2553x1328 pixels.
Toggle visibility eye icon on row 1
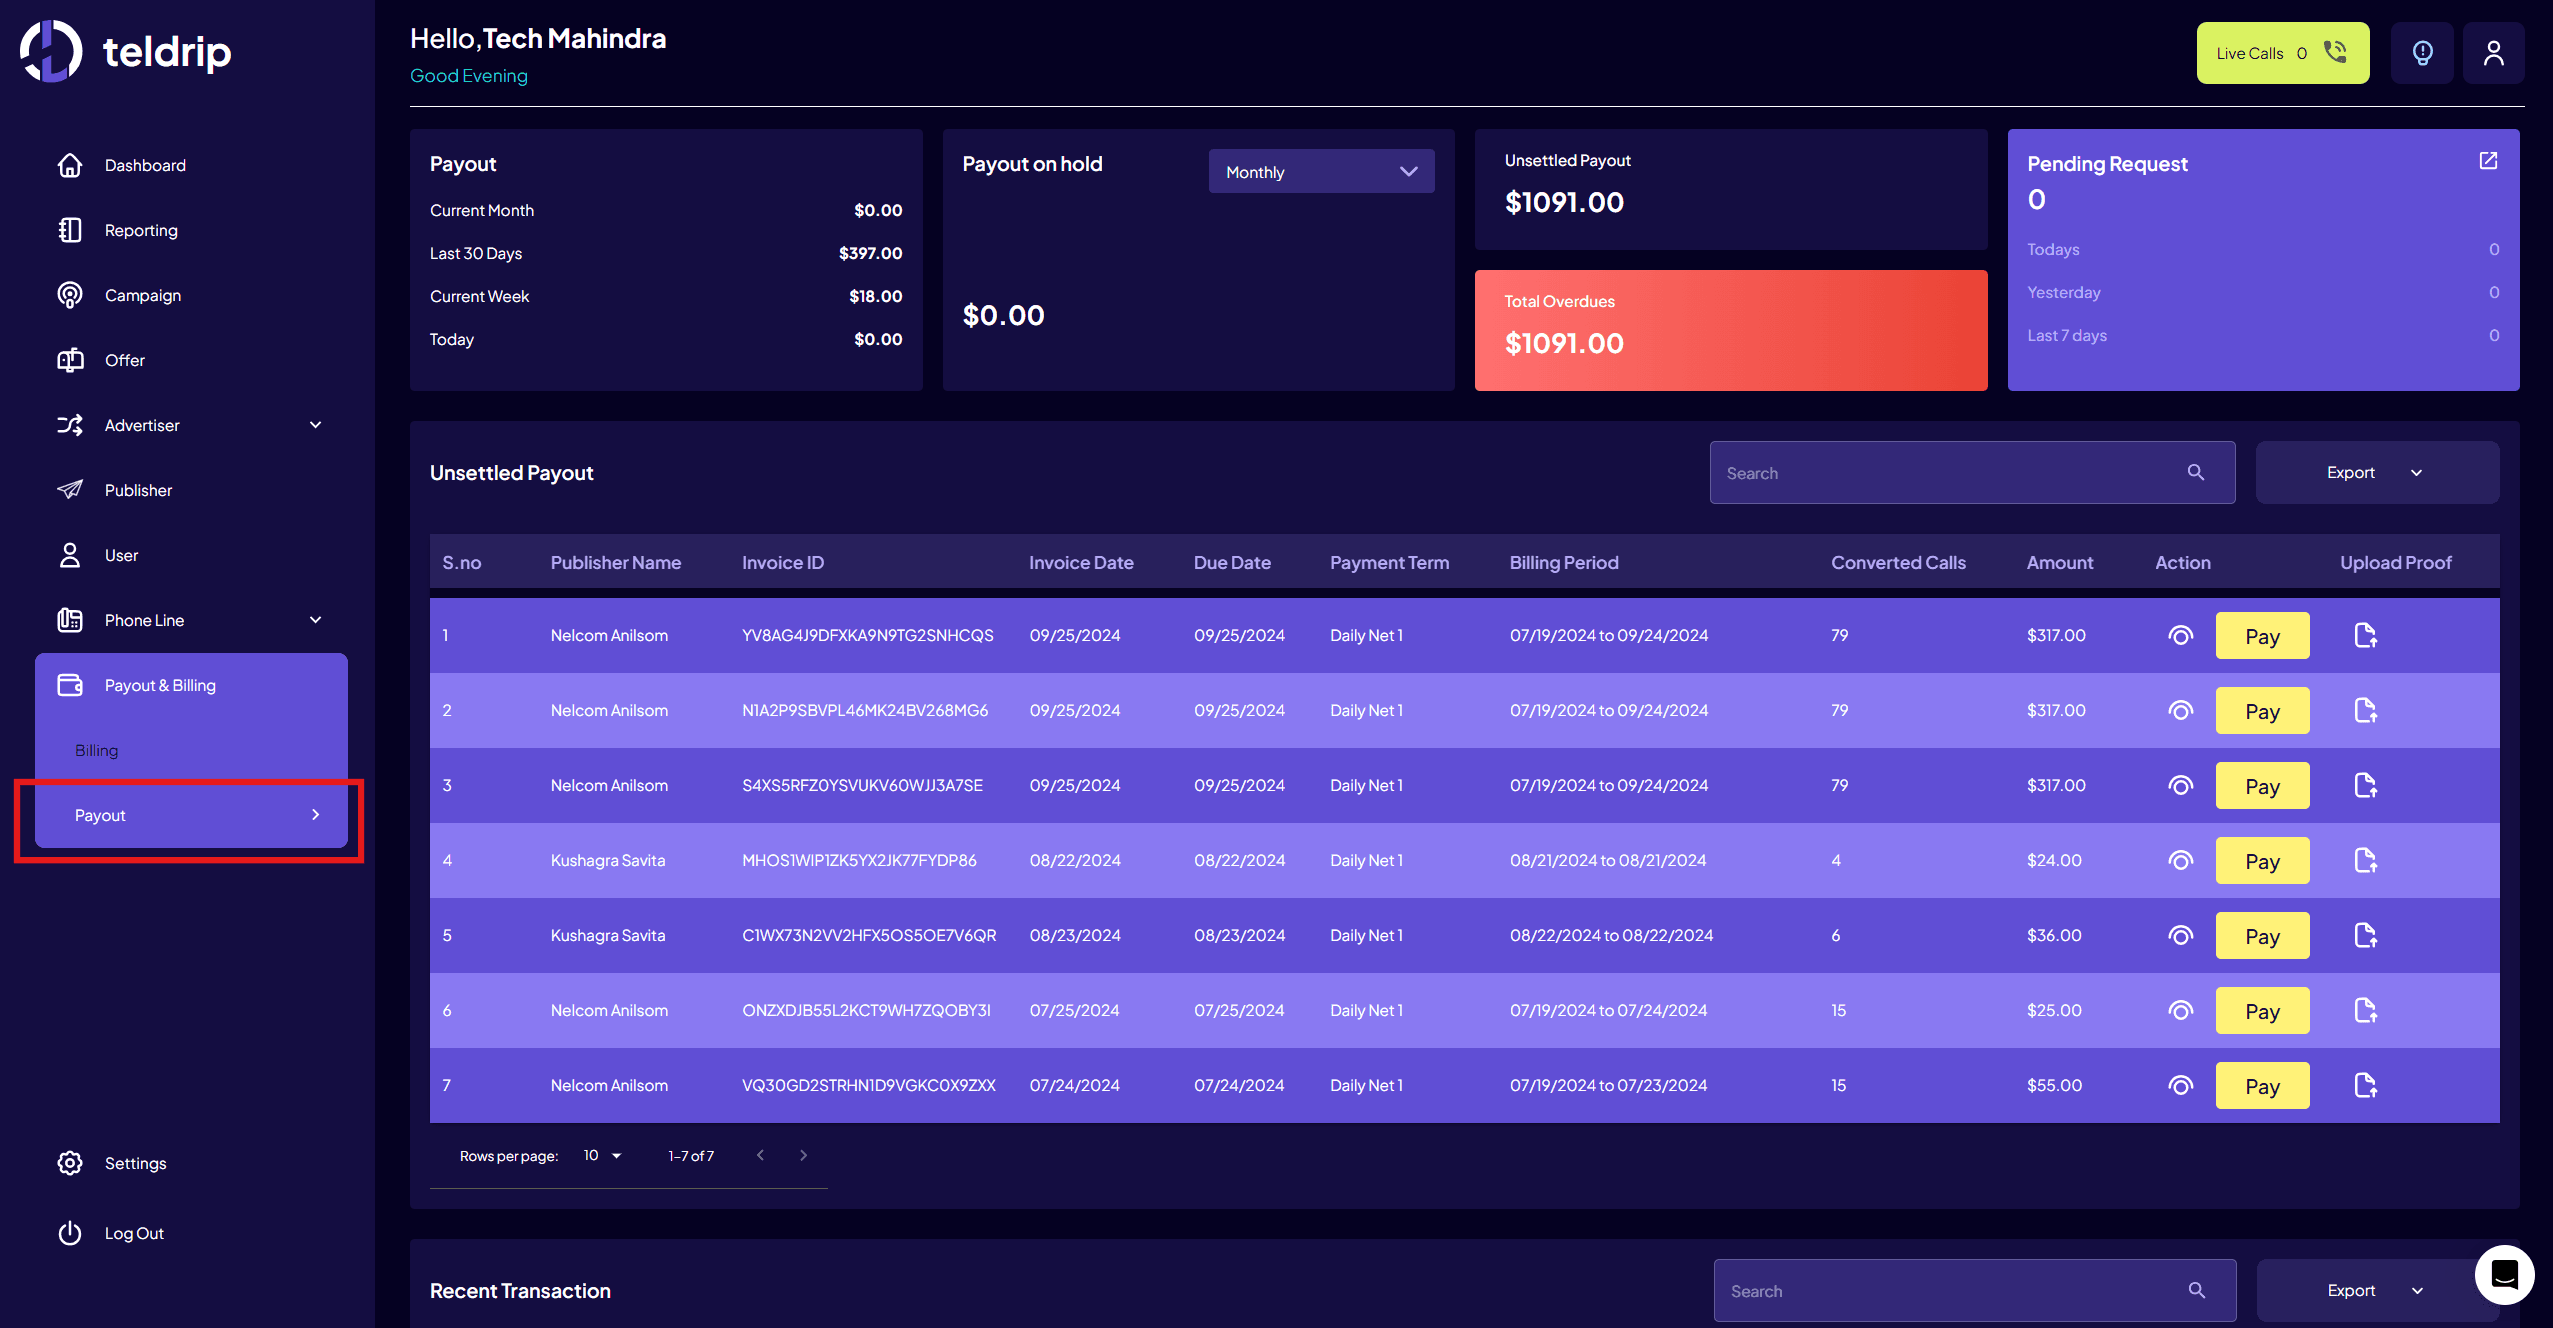(x=2180, y=636)
